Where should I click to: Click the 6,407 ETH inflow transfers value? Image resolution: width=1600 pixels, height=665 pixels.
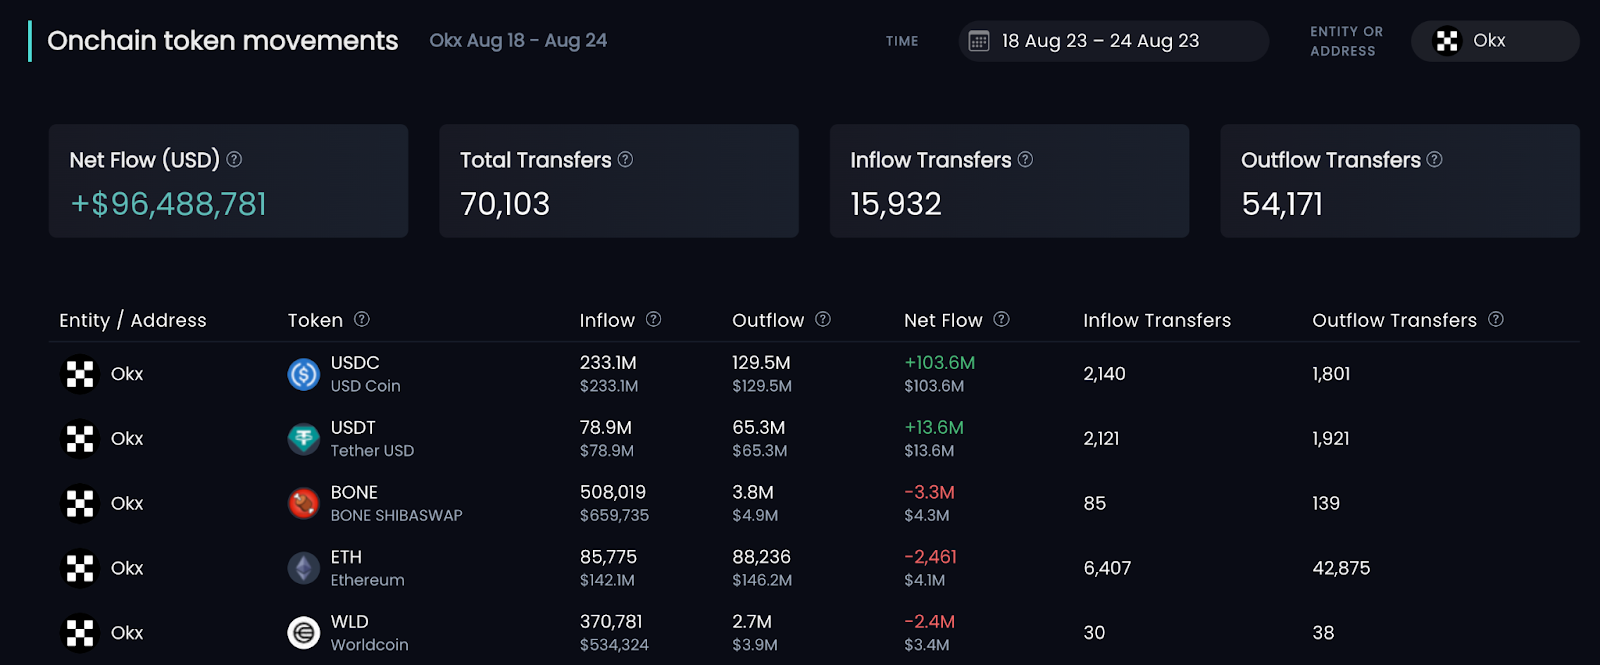pos(1107,568)
